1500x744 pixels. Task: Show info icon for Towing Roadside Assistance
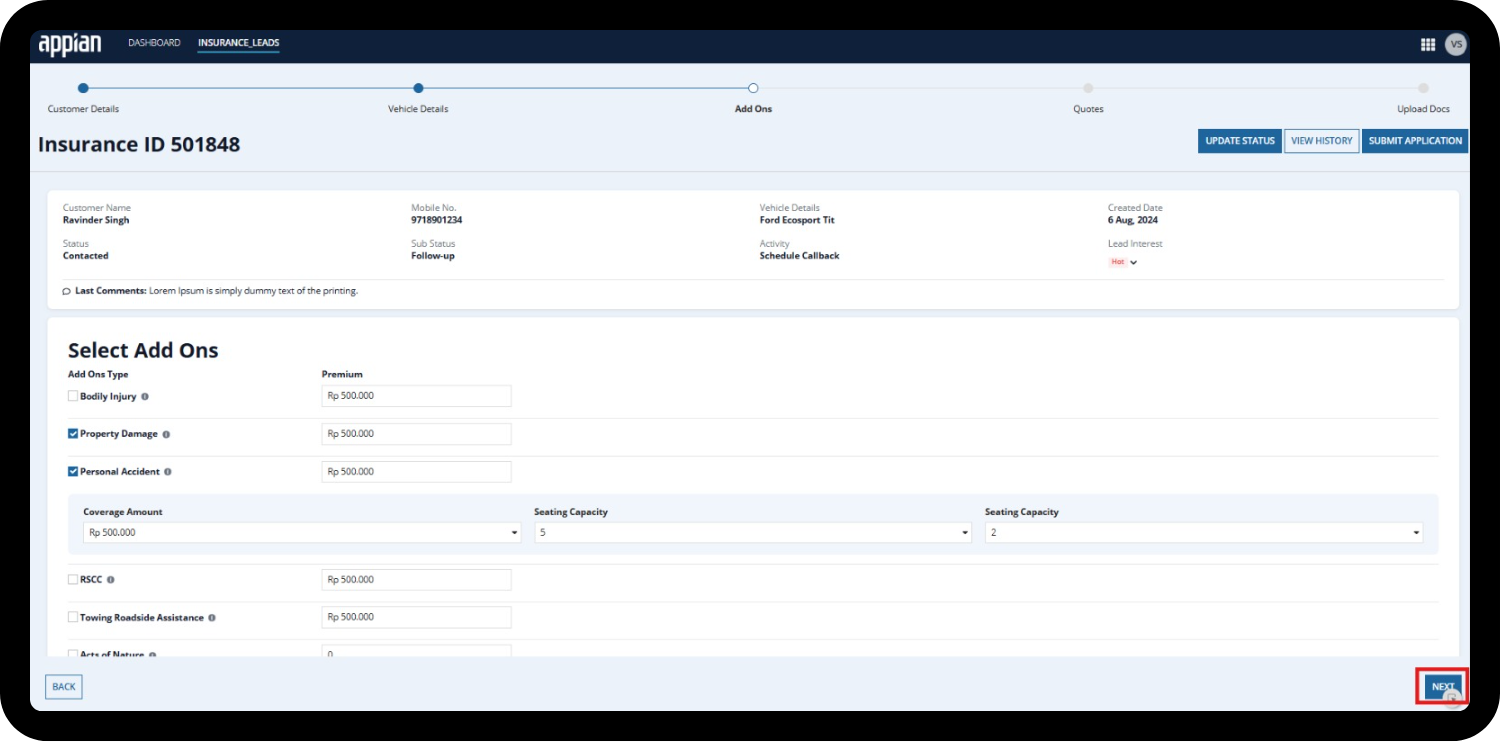211,618
